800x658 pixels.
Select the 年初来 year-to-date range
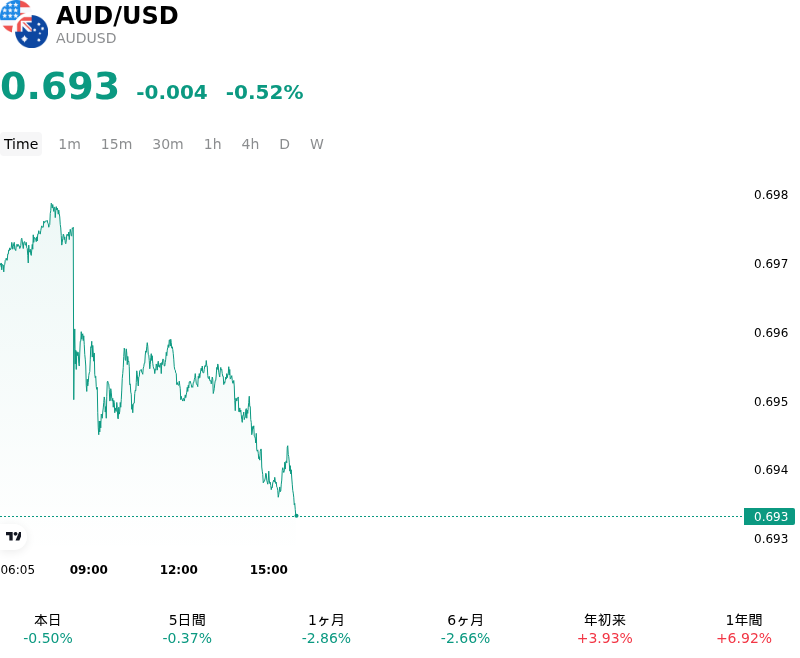click(605, 629)
